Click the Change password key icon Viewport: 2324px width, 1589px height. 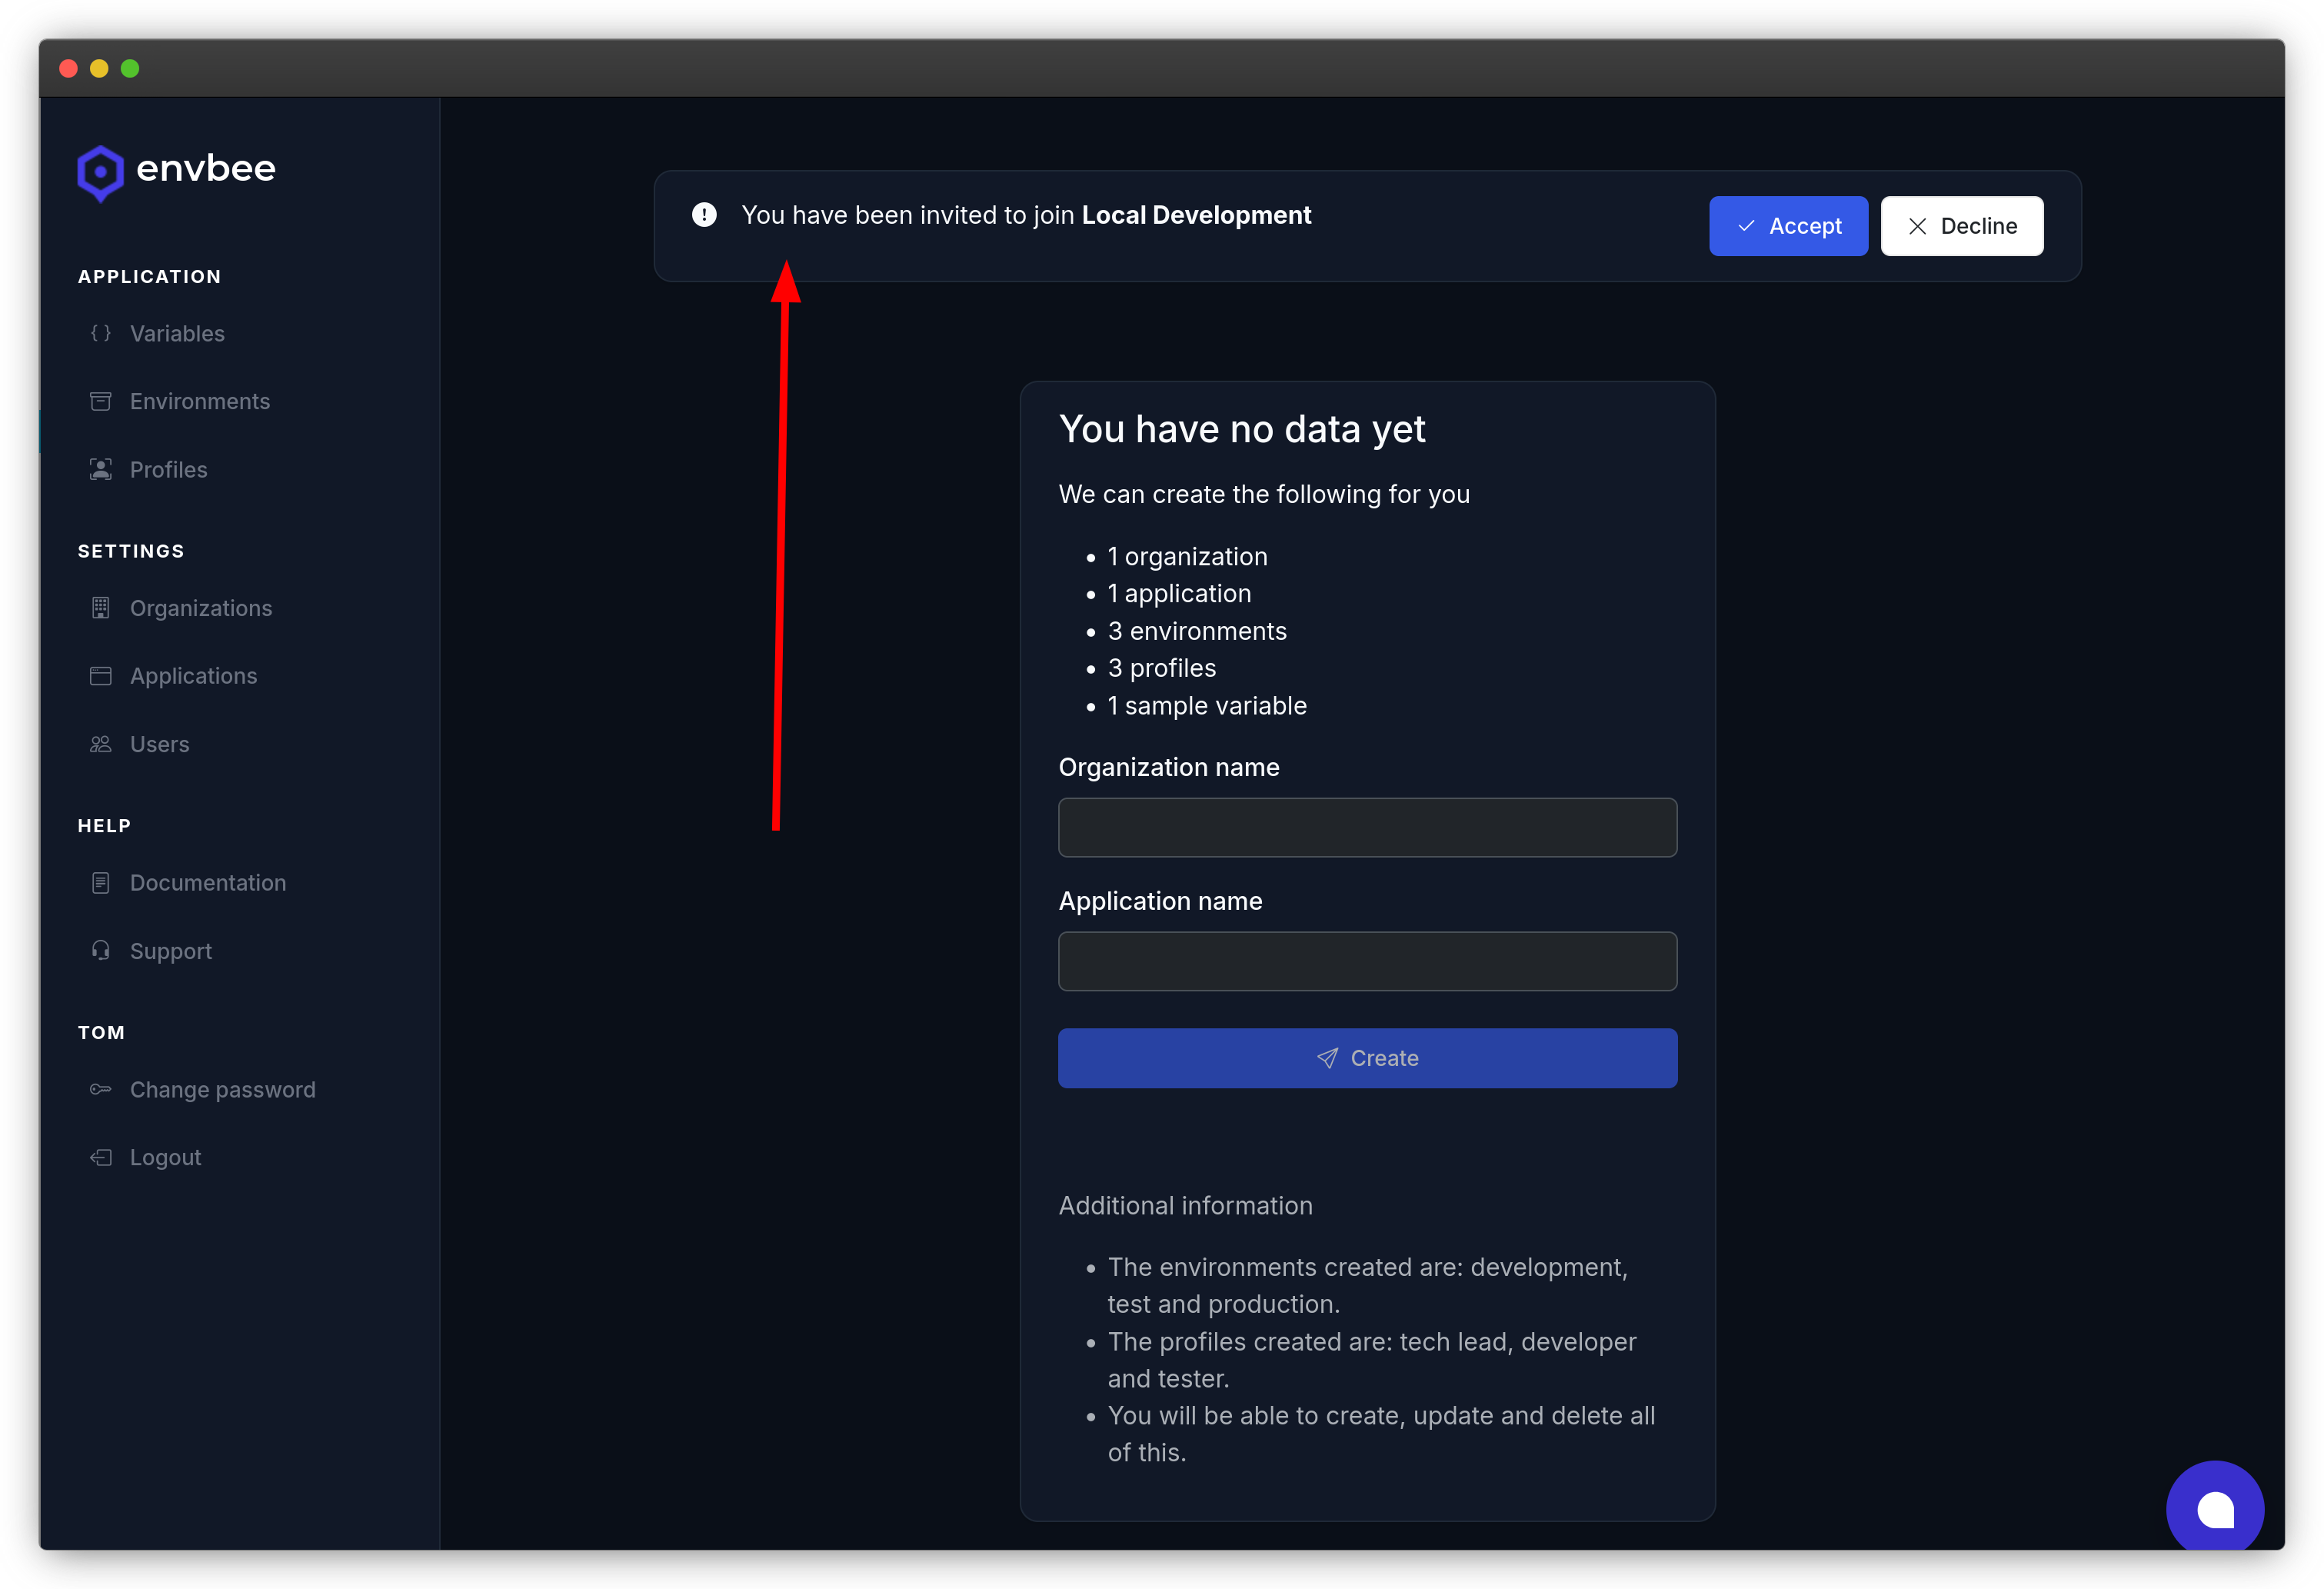[101, 1089]
